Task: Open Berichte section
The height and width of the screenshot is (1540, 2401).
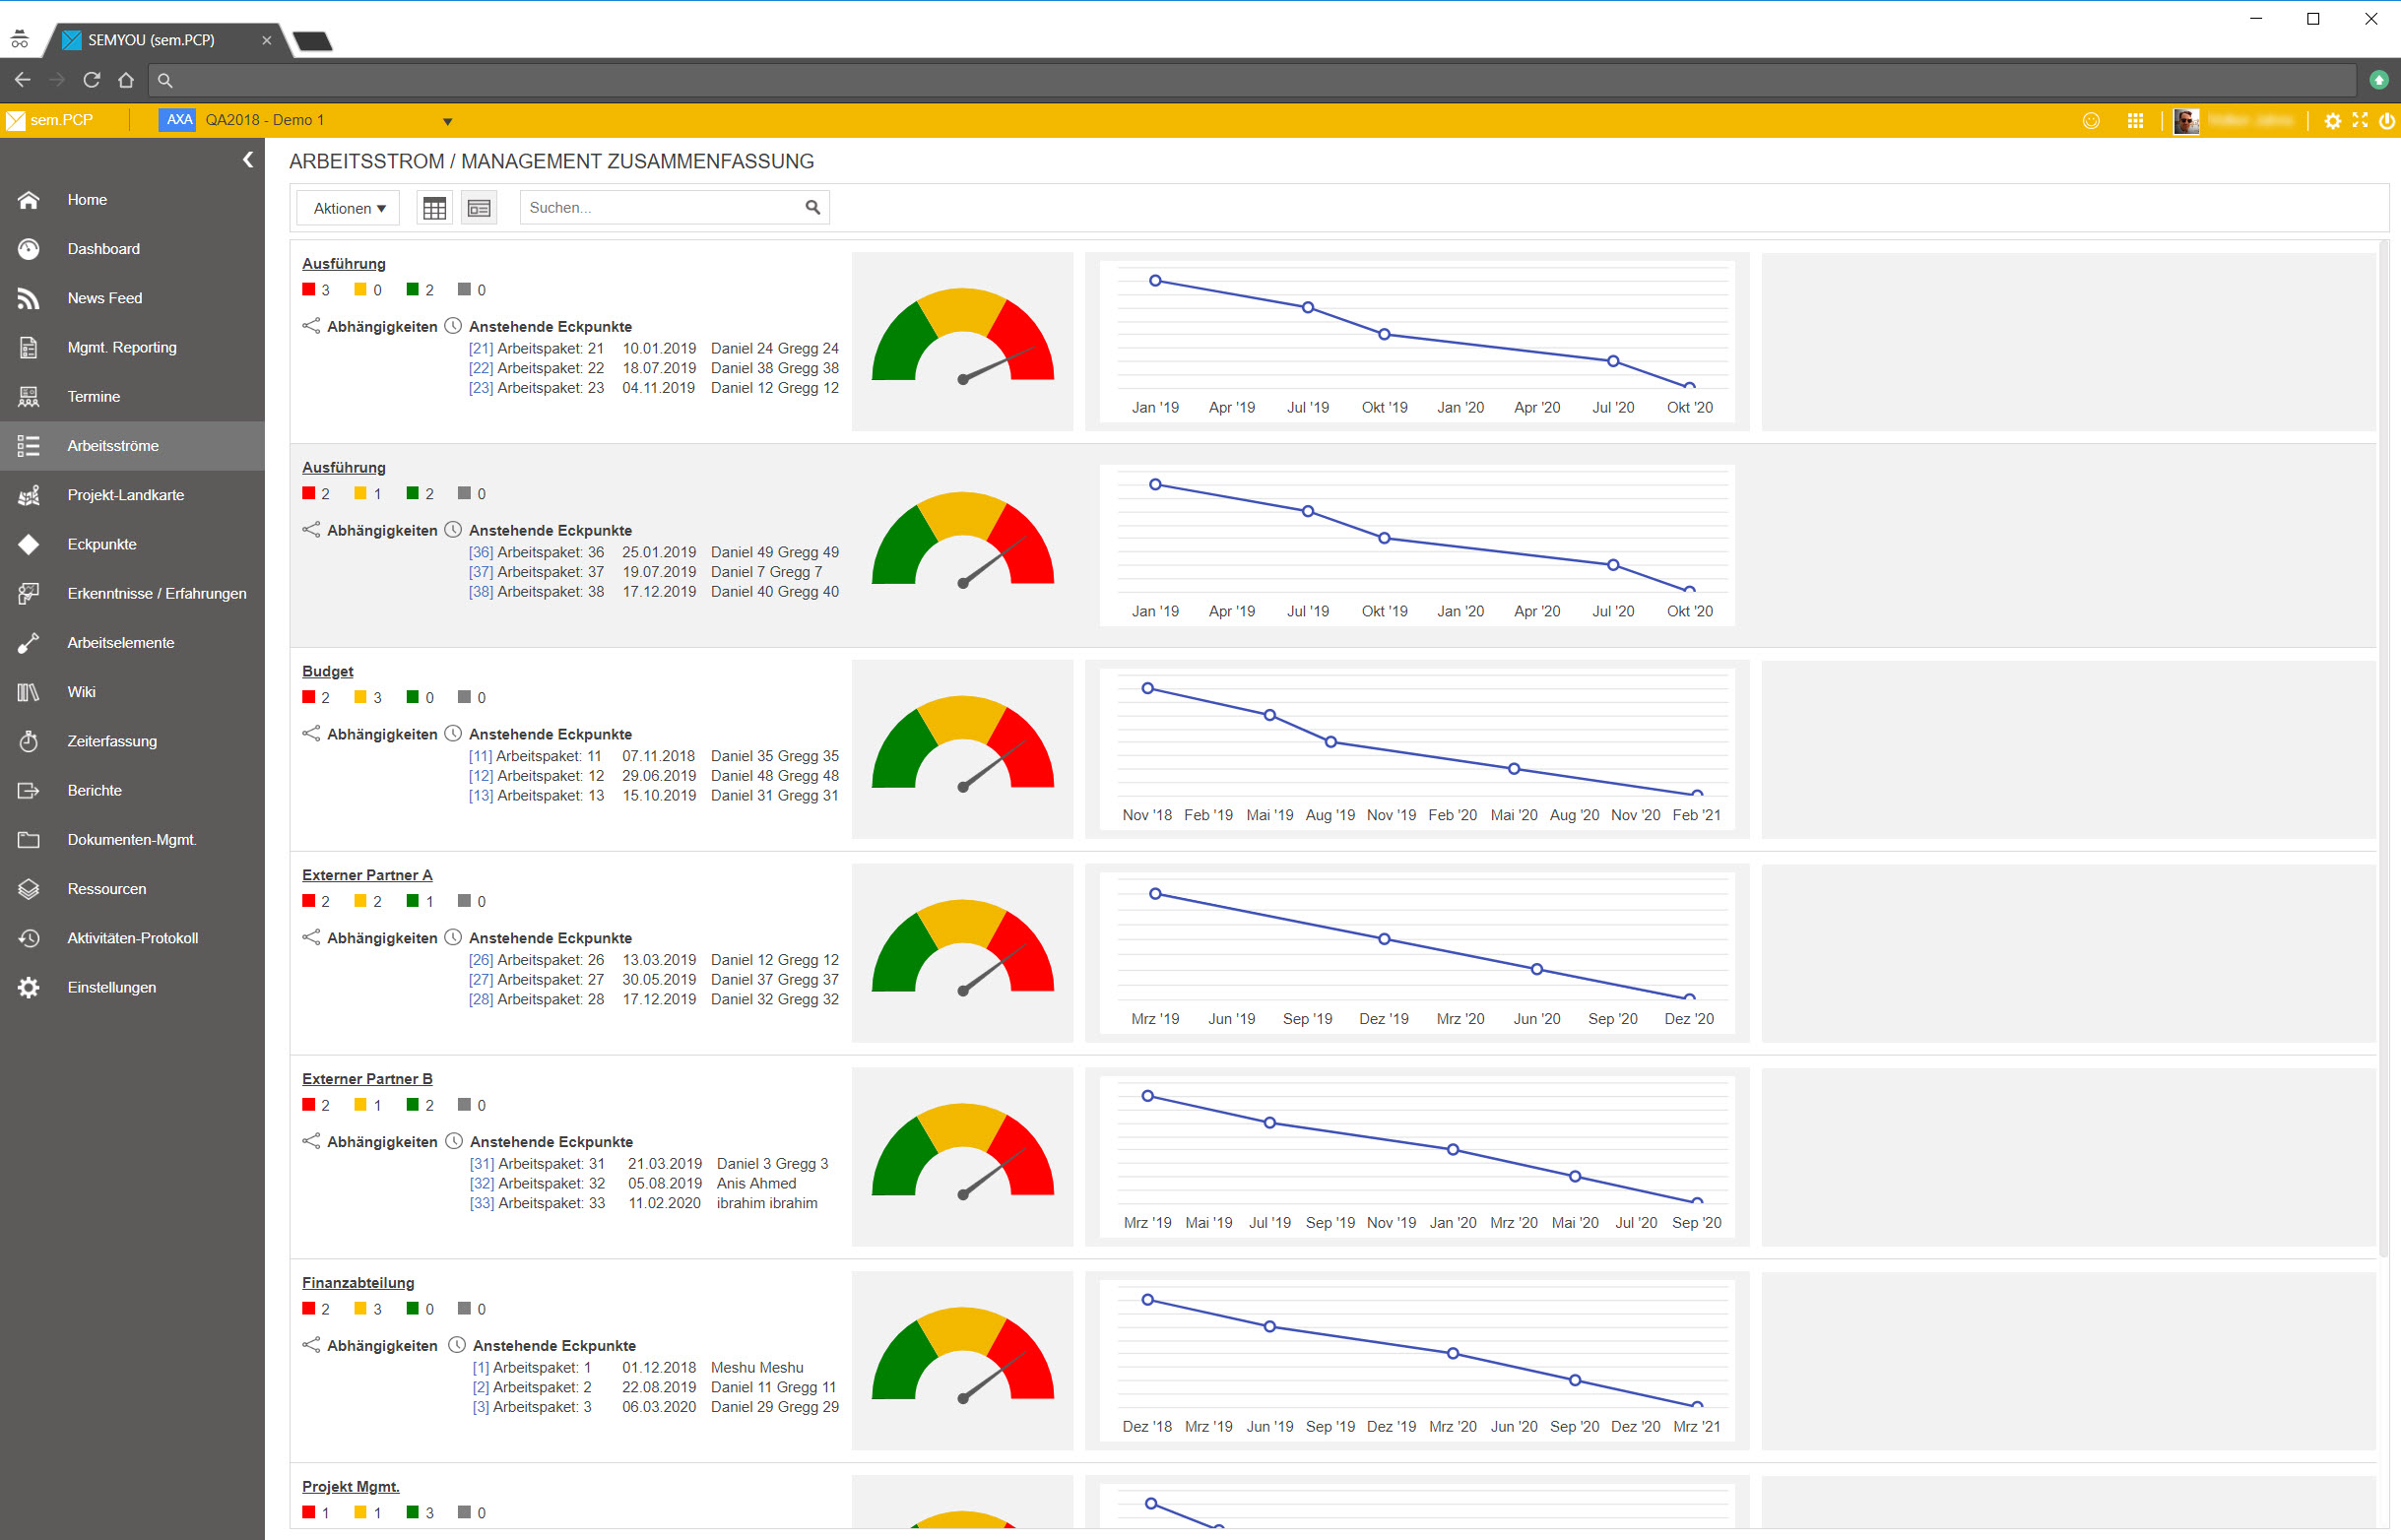Action: [x=132, y=790]
